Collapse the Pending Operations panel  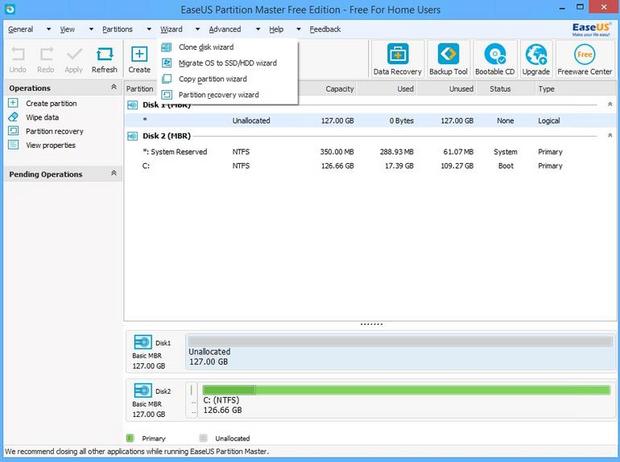pos(114,174)
